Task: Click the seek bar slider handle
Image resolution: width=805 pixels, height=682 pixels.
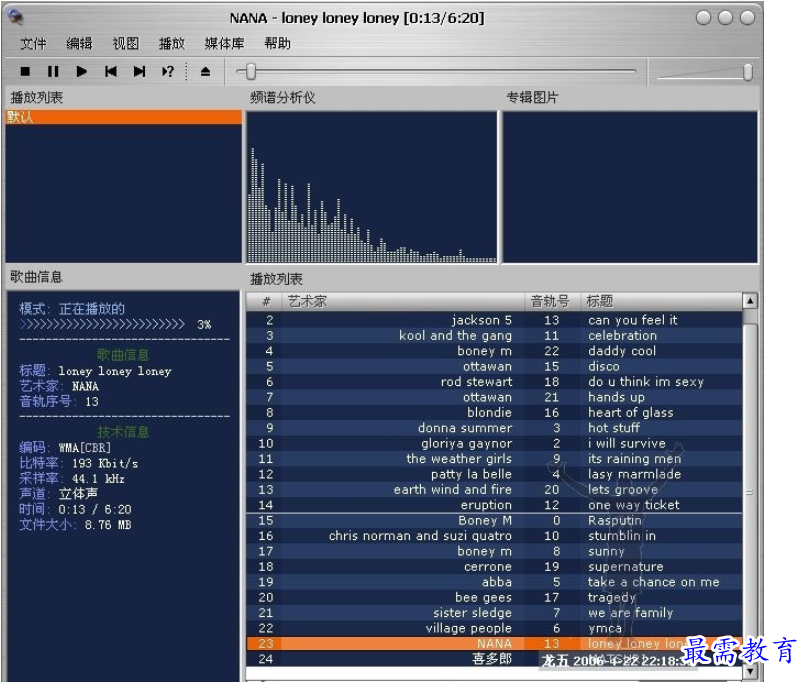Action: (251, 71)
